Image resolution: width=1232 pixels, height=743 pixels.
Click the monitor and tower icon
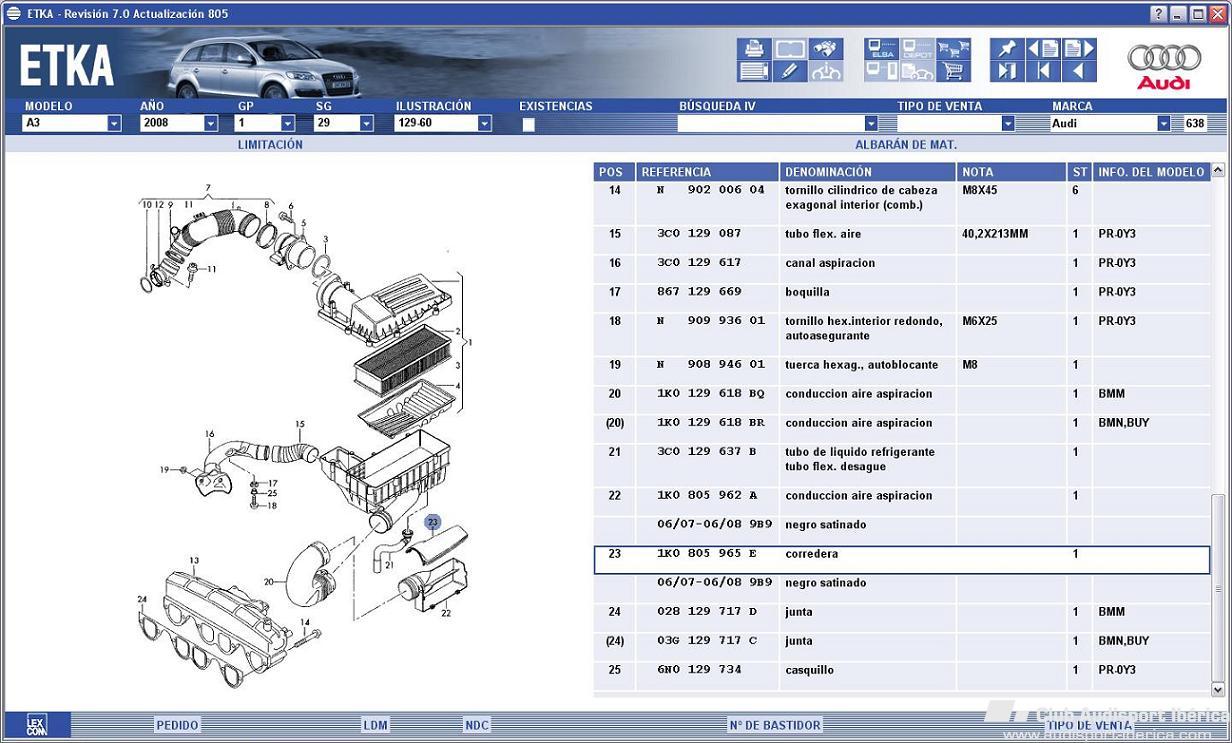pyautogui.click(x=882, y=71)
